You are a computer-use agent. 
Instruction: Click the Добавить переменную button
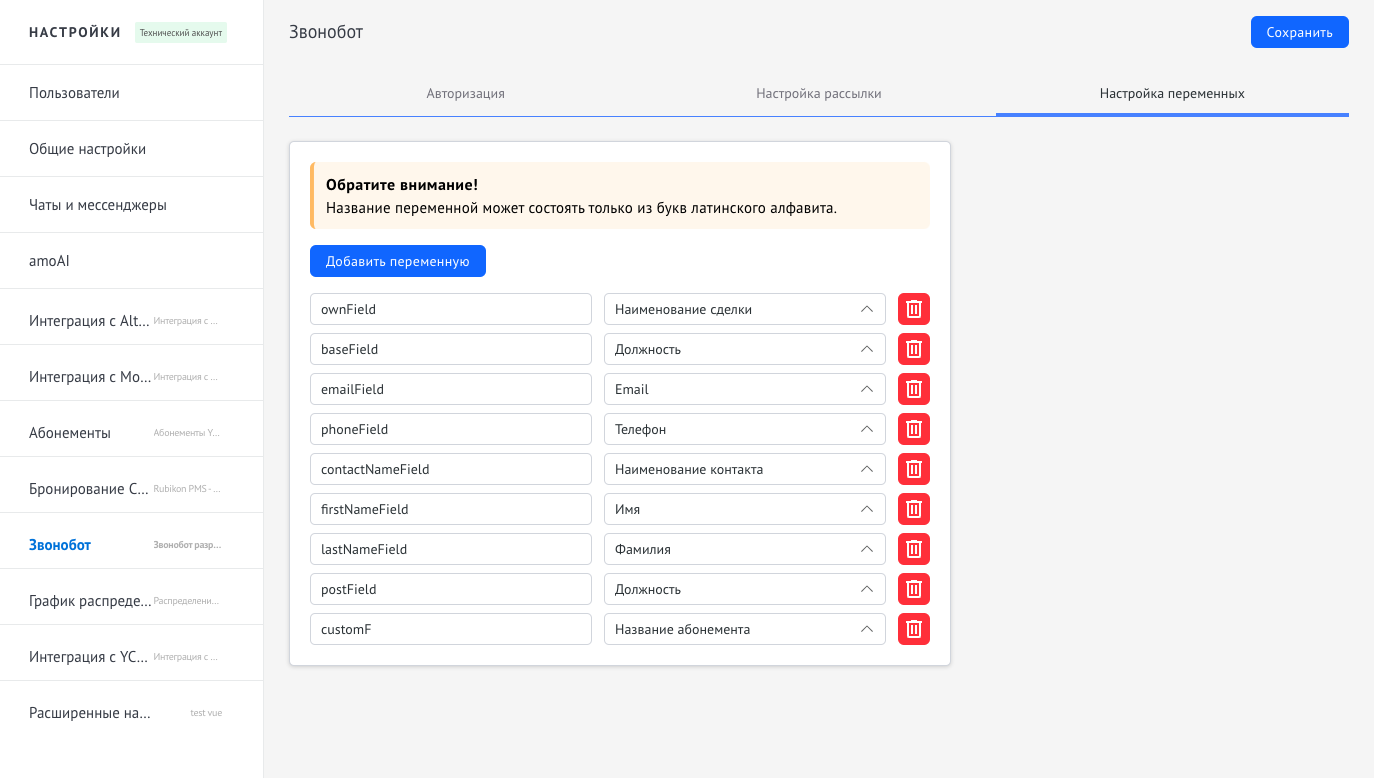click(x=398, y=261)
